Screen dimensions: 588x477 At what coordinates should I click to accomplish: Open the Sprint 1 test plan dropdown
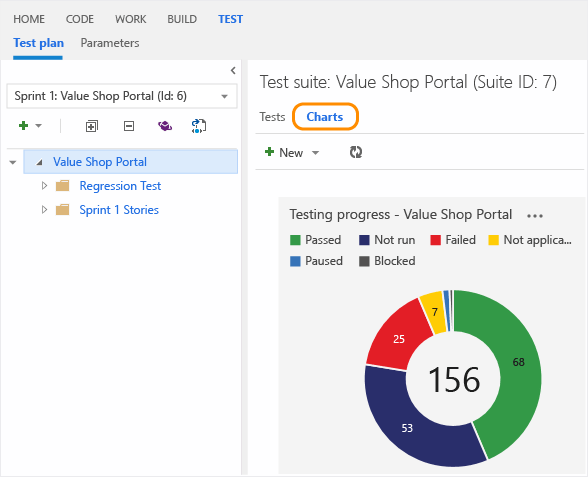pyautogui.click(x=122, y=96)
